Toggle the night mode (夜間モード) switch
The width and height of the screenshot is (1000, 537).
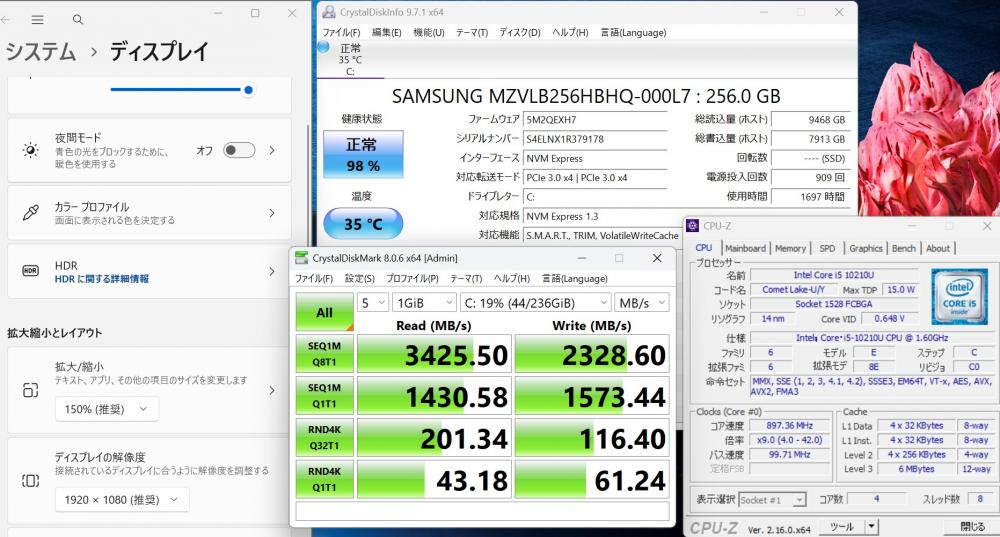(x=239, y=151)
